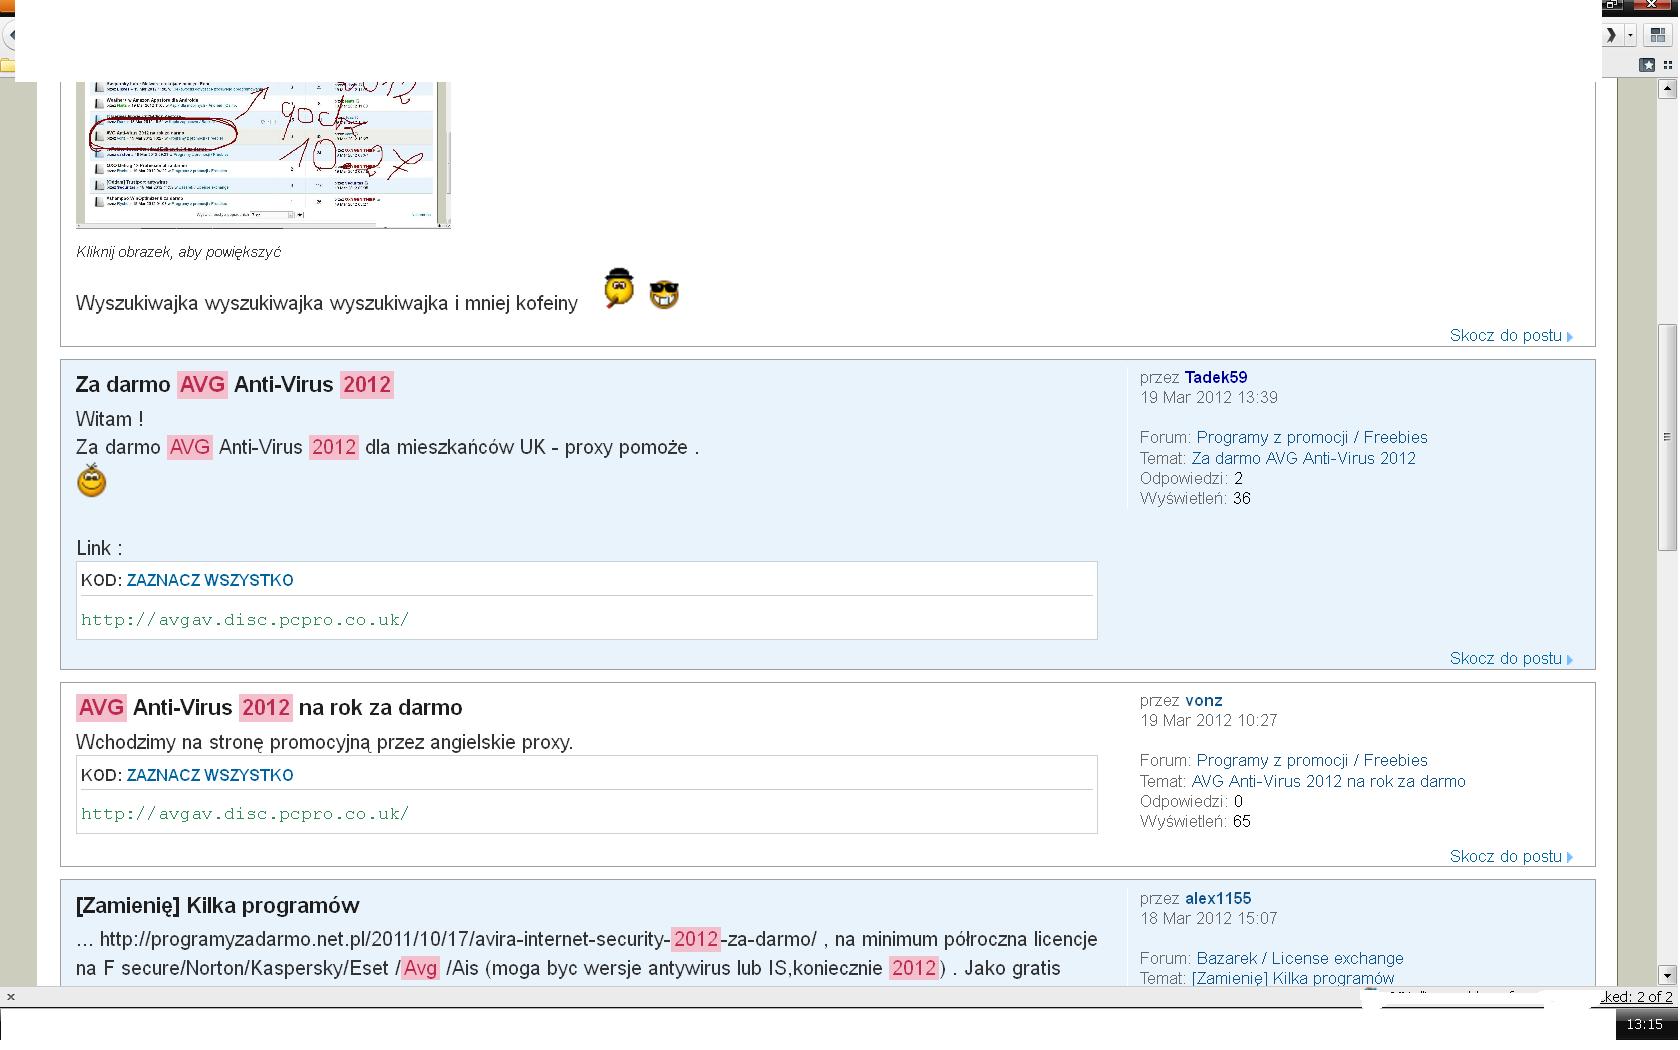Open topic link Za darmo AVG Anti-Virus 2012

[1304, 459]
